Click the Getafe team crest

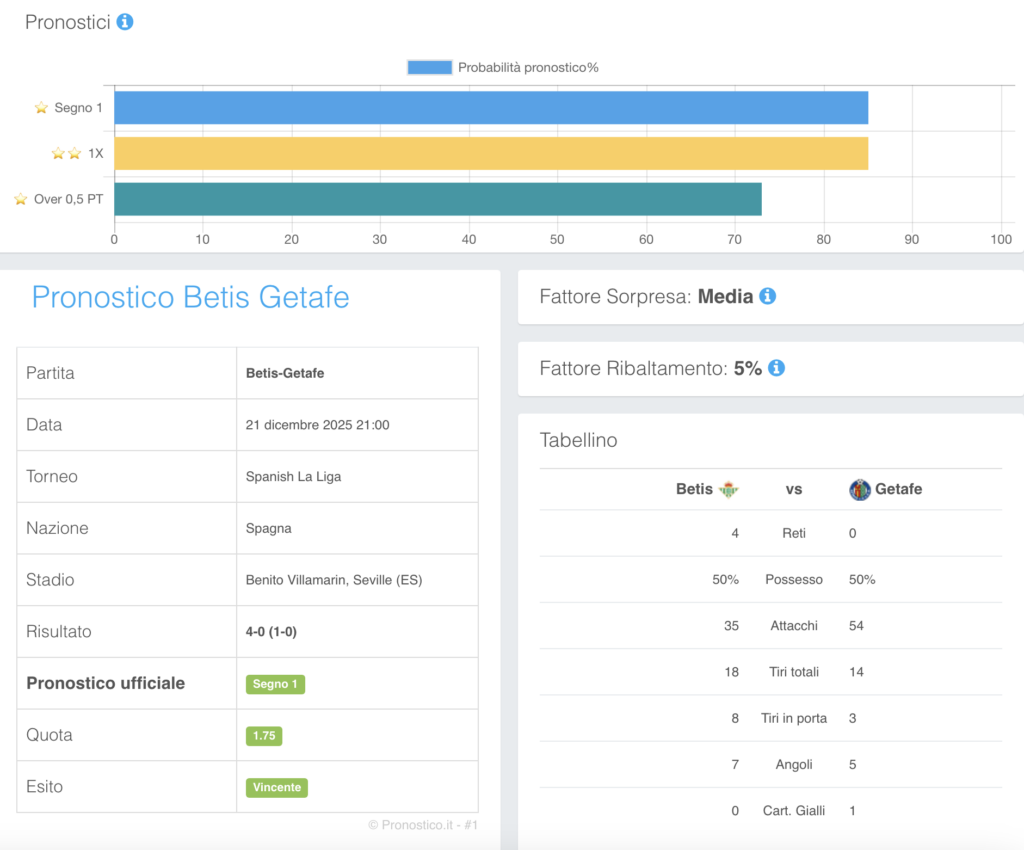point(859,489)
